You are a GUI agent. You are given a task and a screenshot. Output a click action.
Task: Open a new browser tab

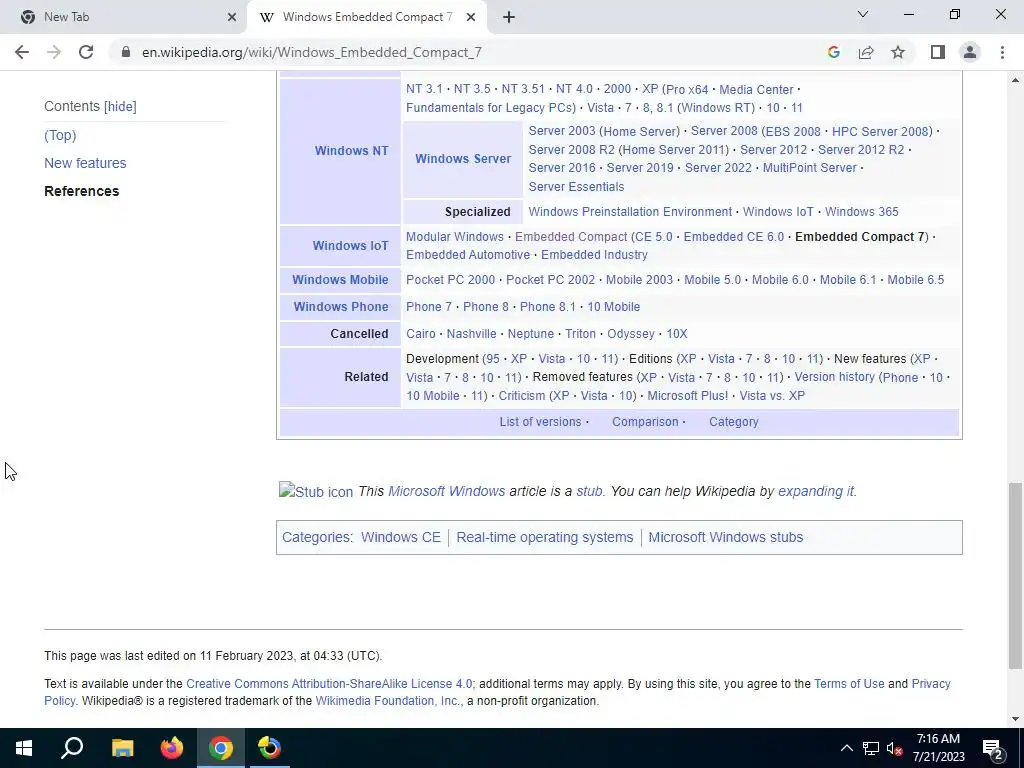pyautogui.click(x=509, y=17)
